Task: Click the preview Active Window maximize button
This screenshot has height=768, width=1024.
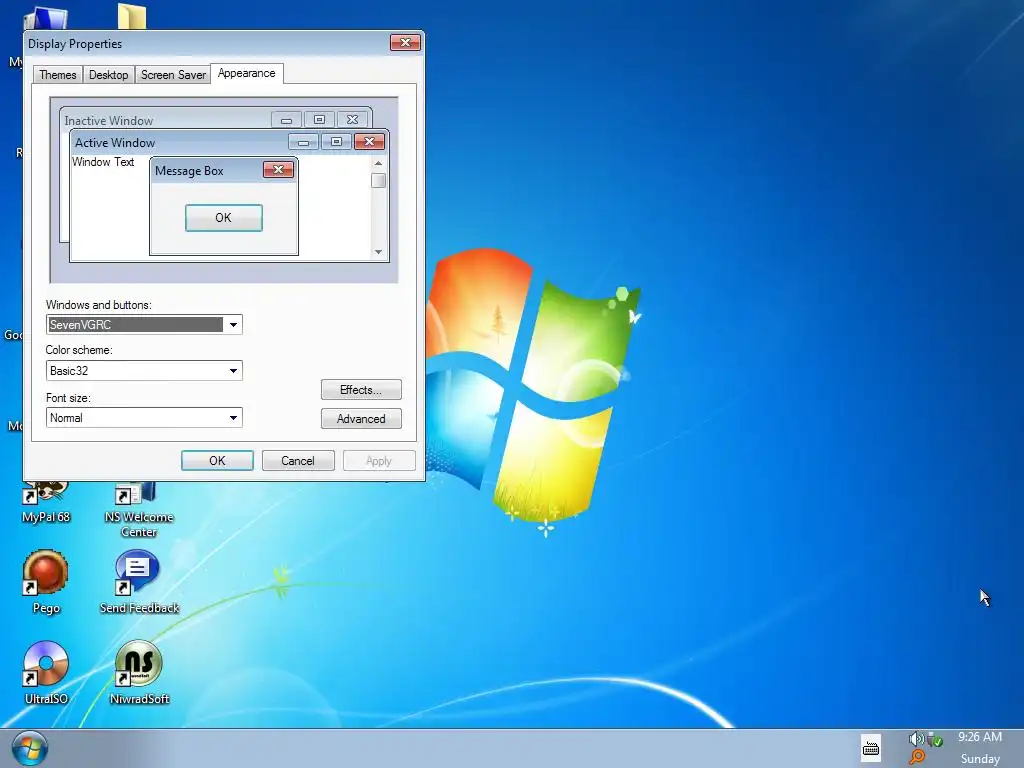Action: coord(336,142)
